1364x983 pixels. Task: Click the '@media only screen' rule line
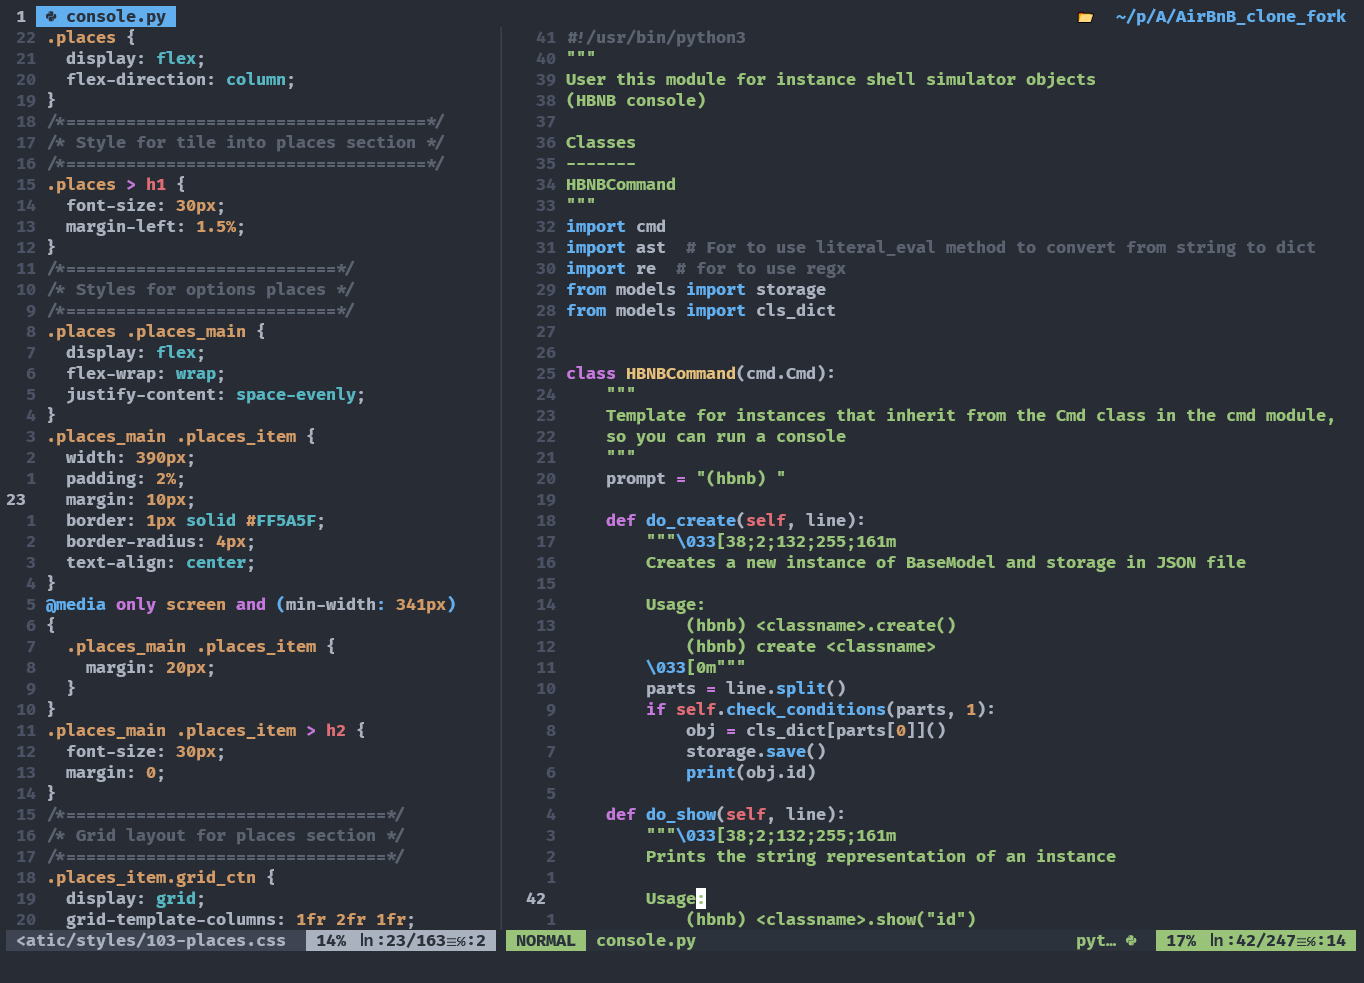click(x=251, y=605)
